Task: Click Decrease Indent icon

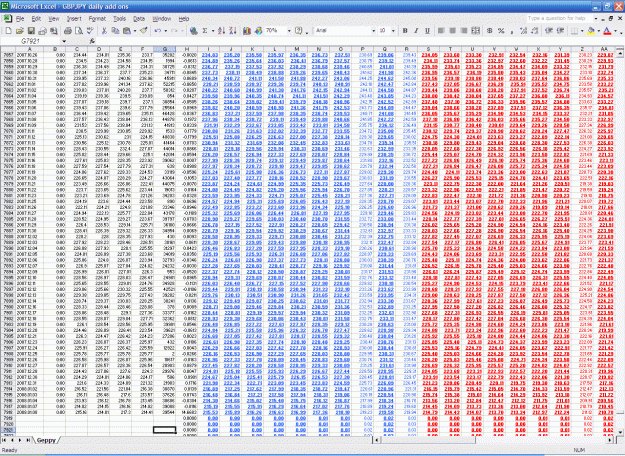Action: pos(549,31)
